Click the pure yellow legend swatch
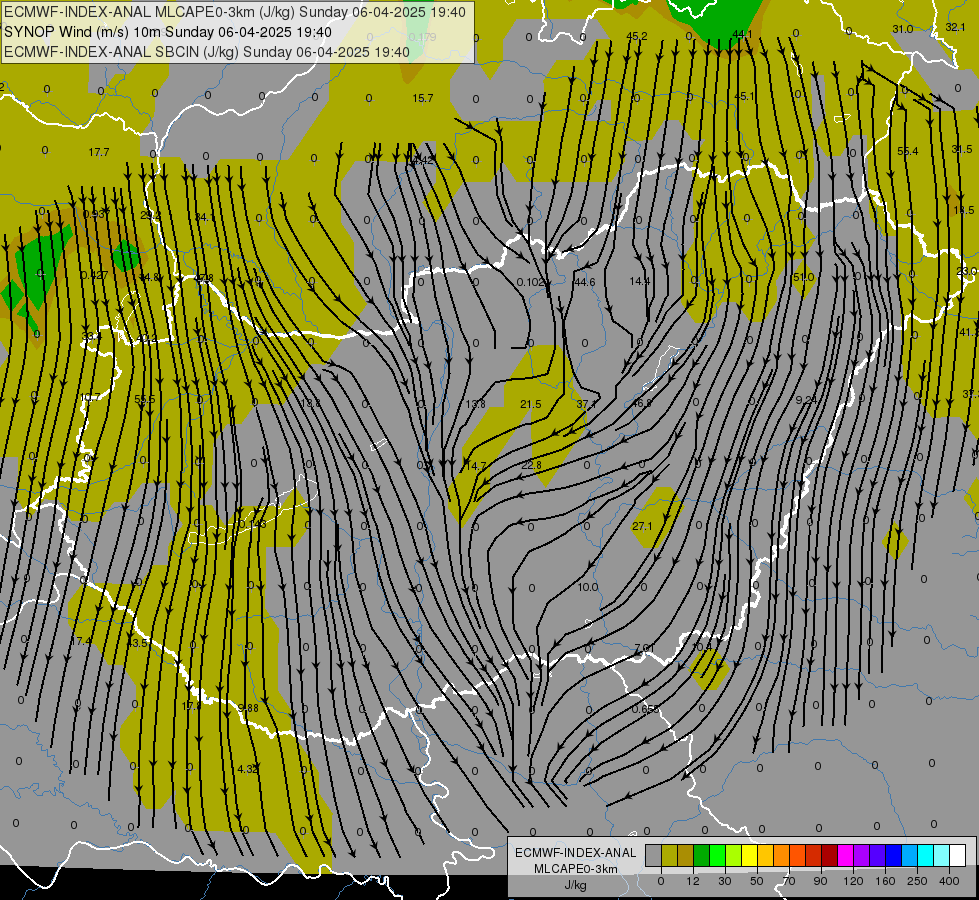 [x=750, y=855]
